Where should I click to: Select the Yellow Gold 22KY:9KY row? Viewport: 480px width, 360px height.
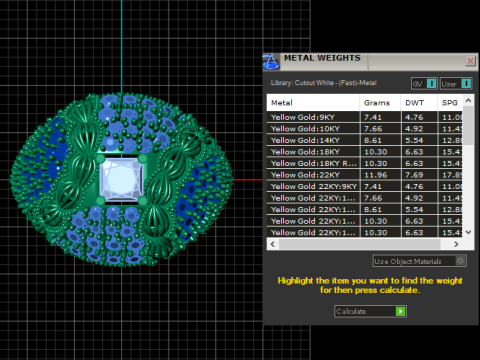point(365,186)
